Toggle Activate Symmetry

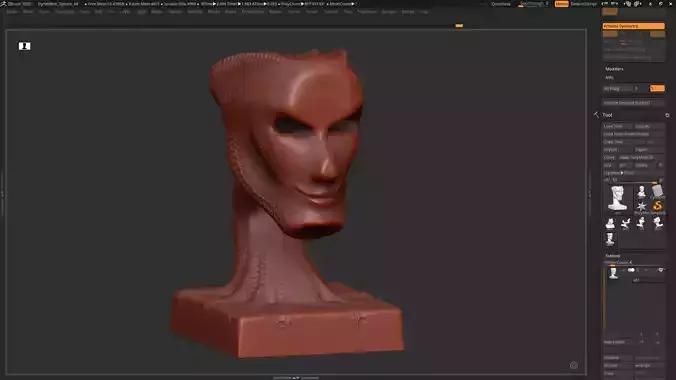(x=633, y=26)
